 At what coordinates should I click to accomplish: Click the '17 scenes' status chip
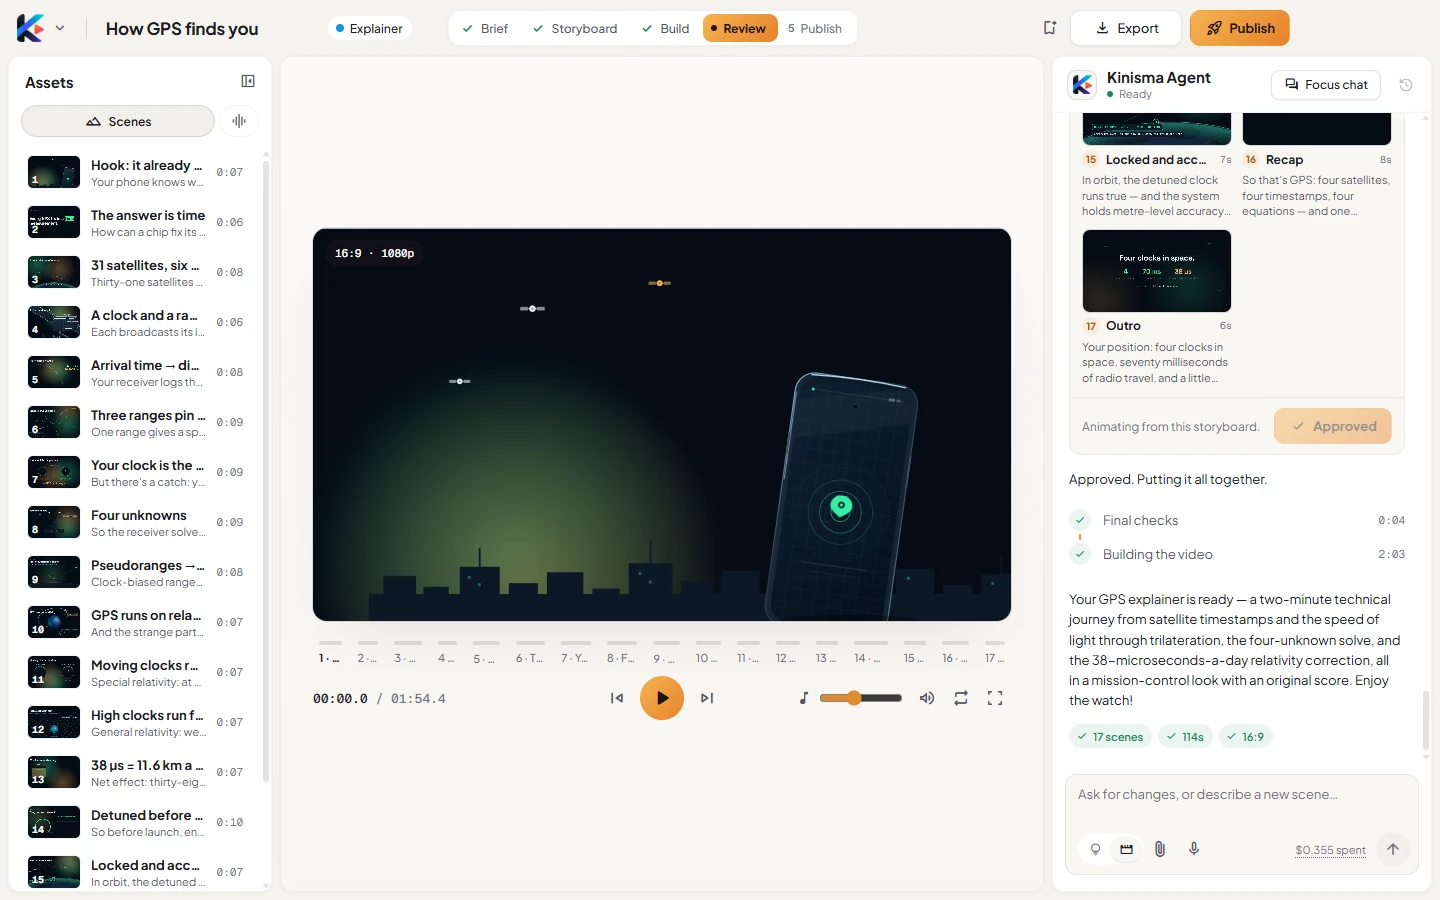(1110, 737)
